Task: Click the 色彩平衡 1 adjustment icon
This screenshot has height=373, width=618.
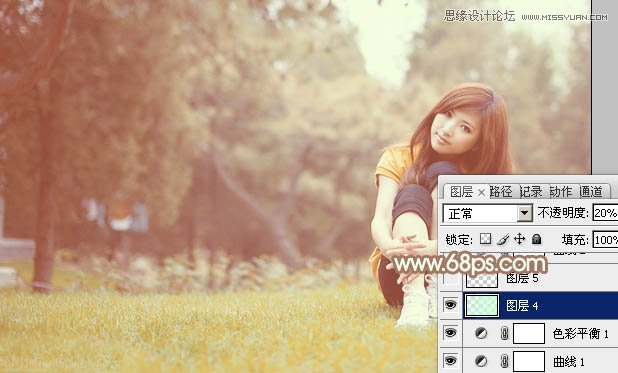Action: pos(481,334)
